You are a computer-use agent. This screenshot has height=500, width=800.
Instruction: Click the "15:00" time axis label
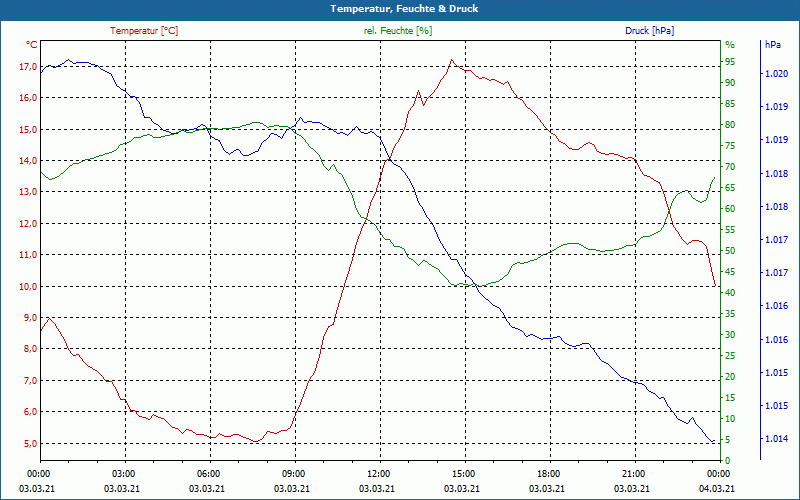[x=465, y=473]
